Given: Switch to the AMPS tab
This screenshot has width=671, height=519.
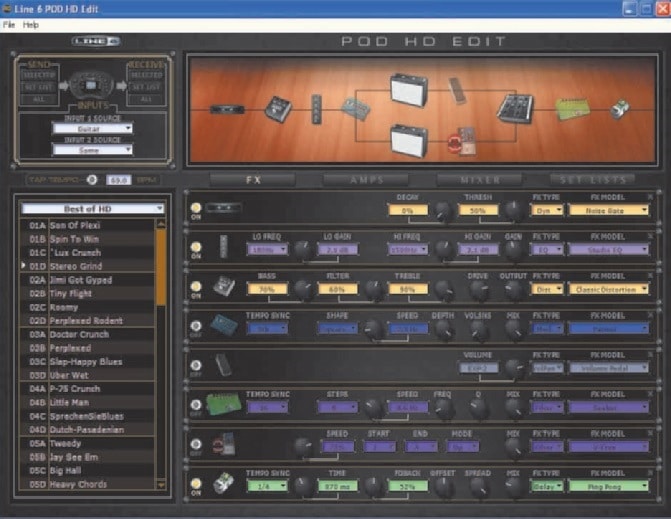Looking at the screenshot, I should pos(366,180).
